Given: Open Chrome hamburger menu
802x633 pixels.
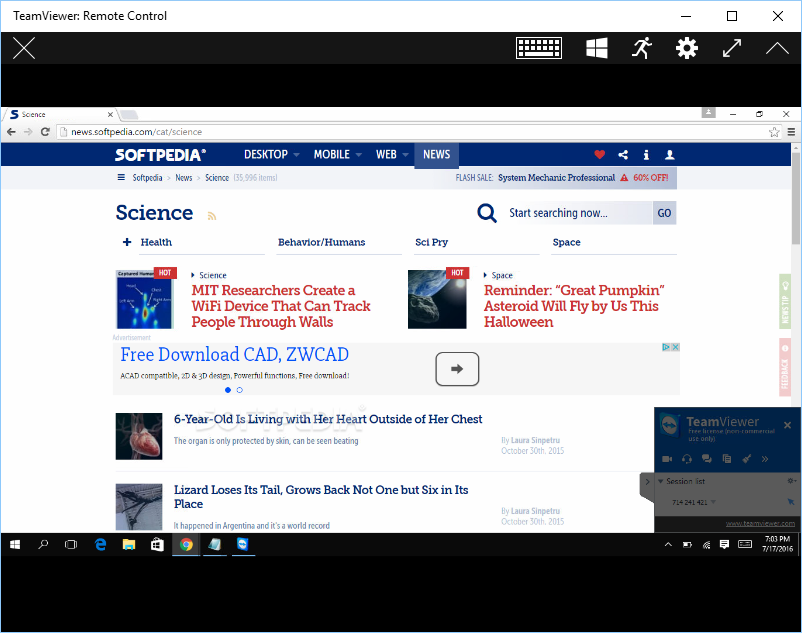Looking at the screenshot, I should [x=791, y=132].
